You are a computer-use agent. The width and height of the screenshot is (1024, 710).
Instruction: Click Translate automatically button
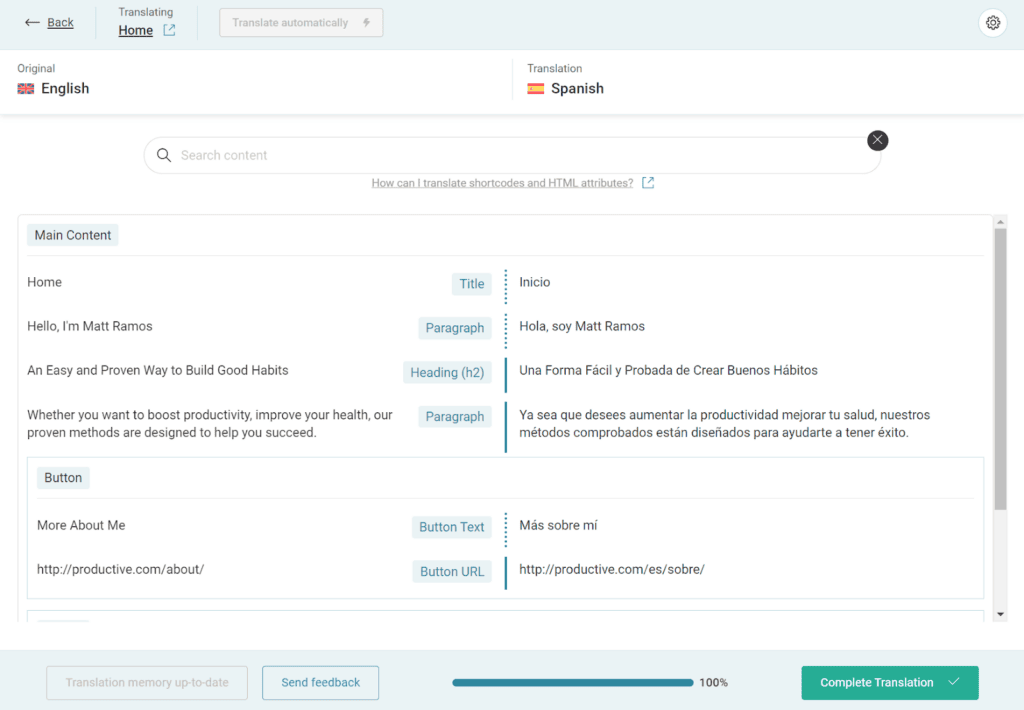301,23
